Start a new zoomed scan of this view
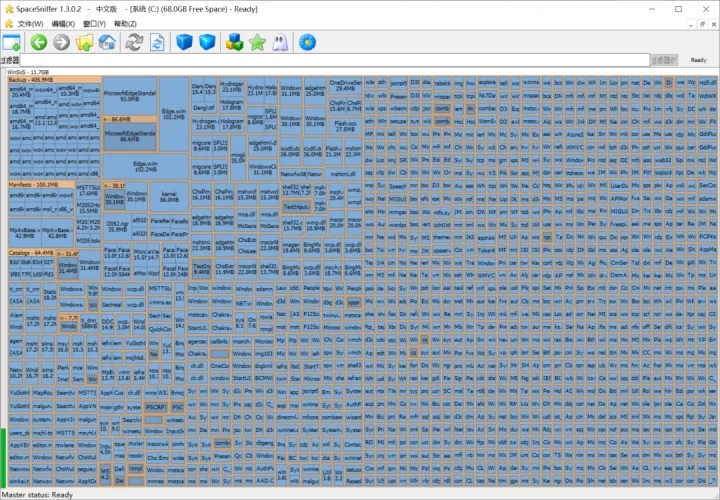Viewport: 720px width, 500px height. coord(157,42)
